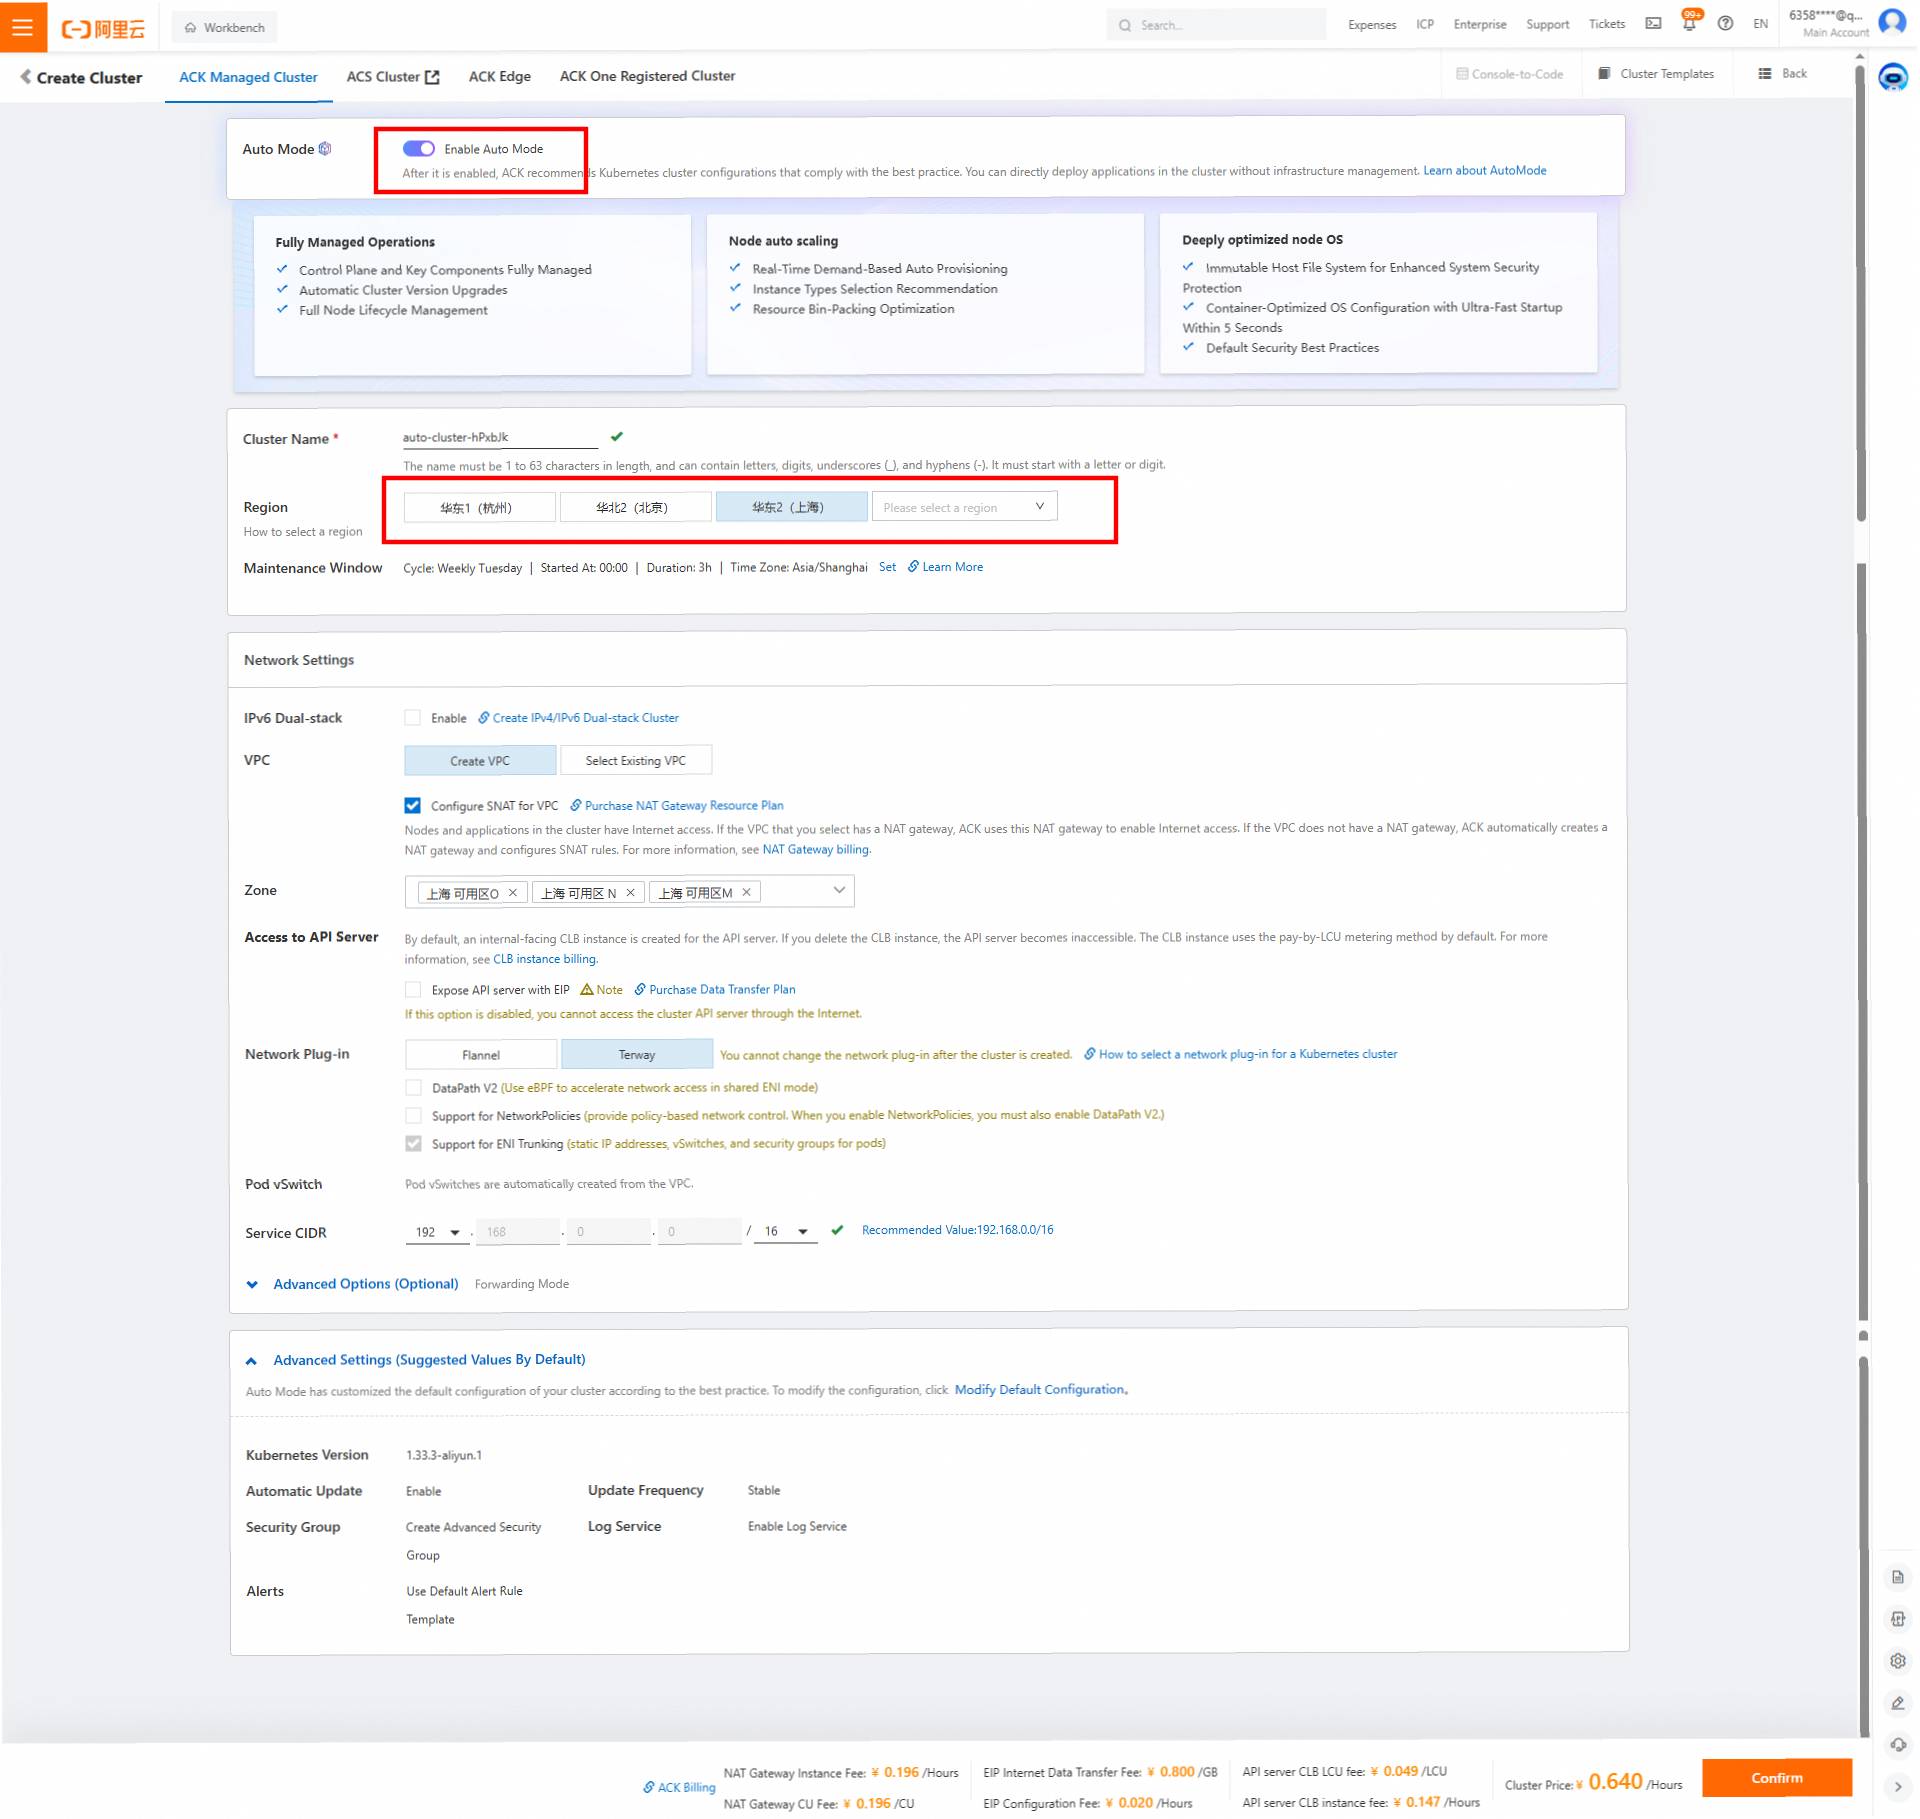Open the user account avatar
Viewport: 1920px width, 1819px height.
[x=1891, y=22]
